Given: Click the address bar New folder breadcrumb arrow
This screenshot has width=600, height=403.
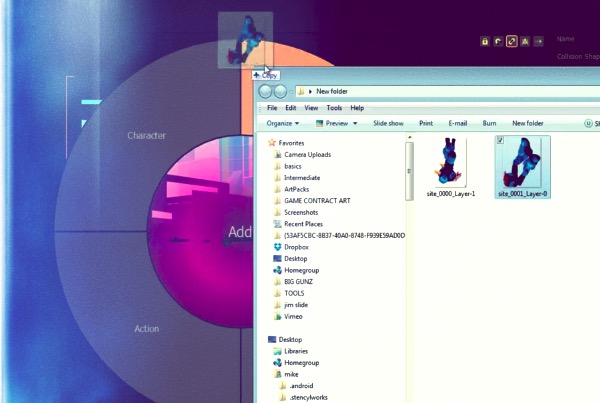Looking at the screenshot, I should [x=309, y=91].
